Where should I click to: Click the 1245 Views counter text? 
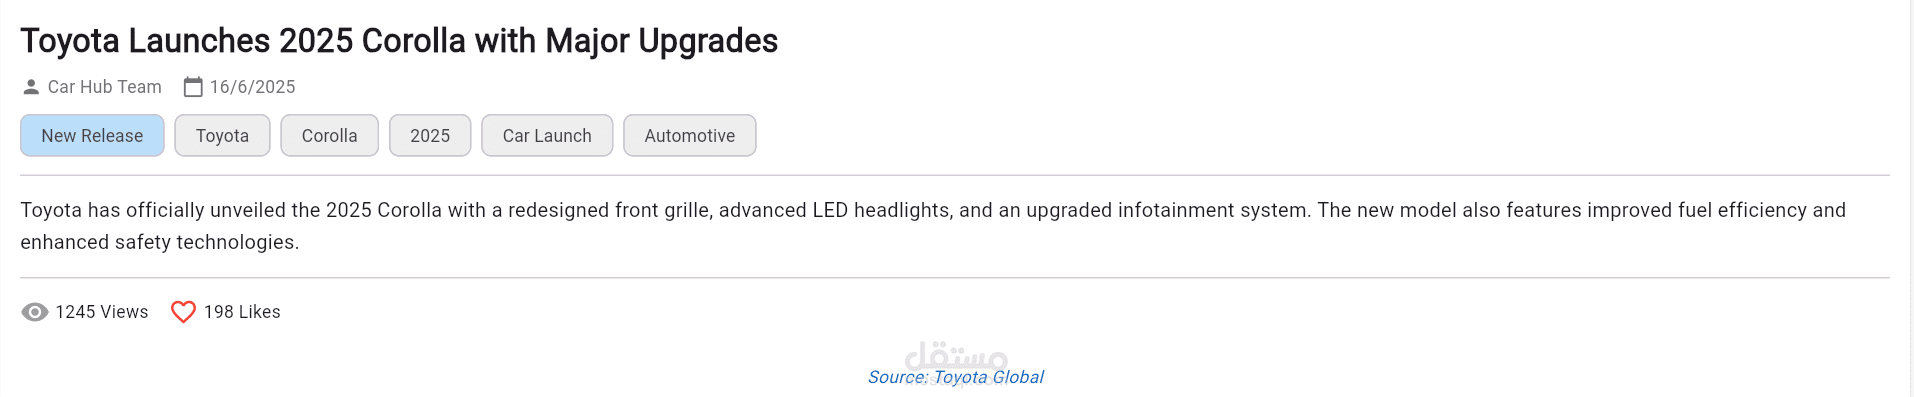click(102, 312)
